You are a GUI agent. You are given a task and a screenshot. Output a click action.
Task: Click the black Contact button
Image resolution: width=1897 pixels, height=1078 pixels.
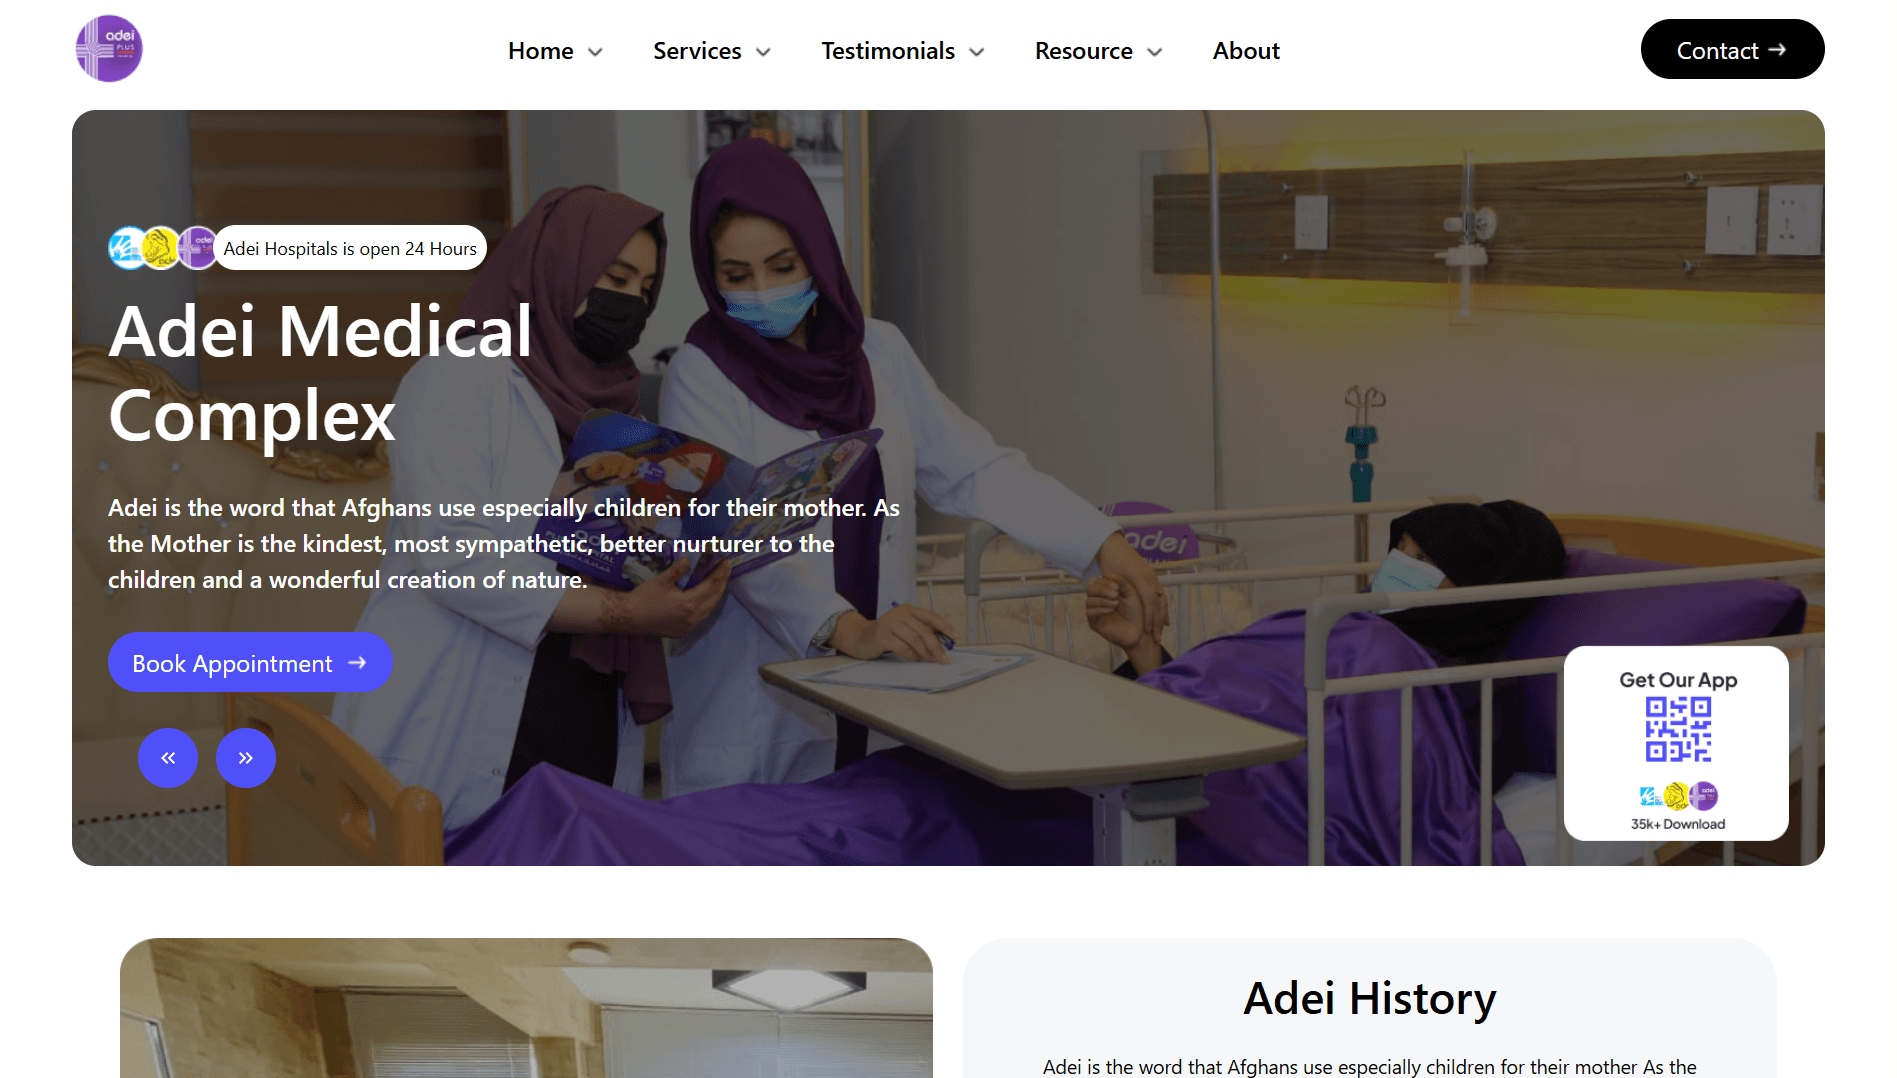point(1732,49)
